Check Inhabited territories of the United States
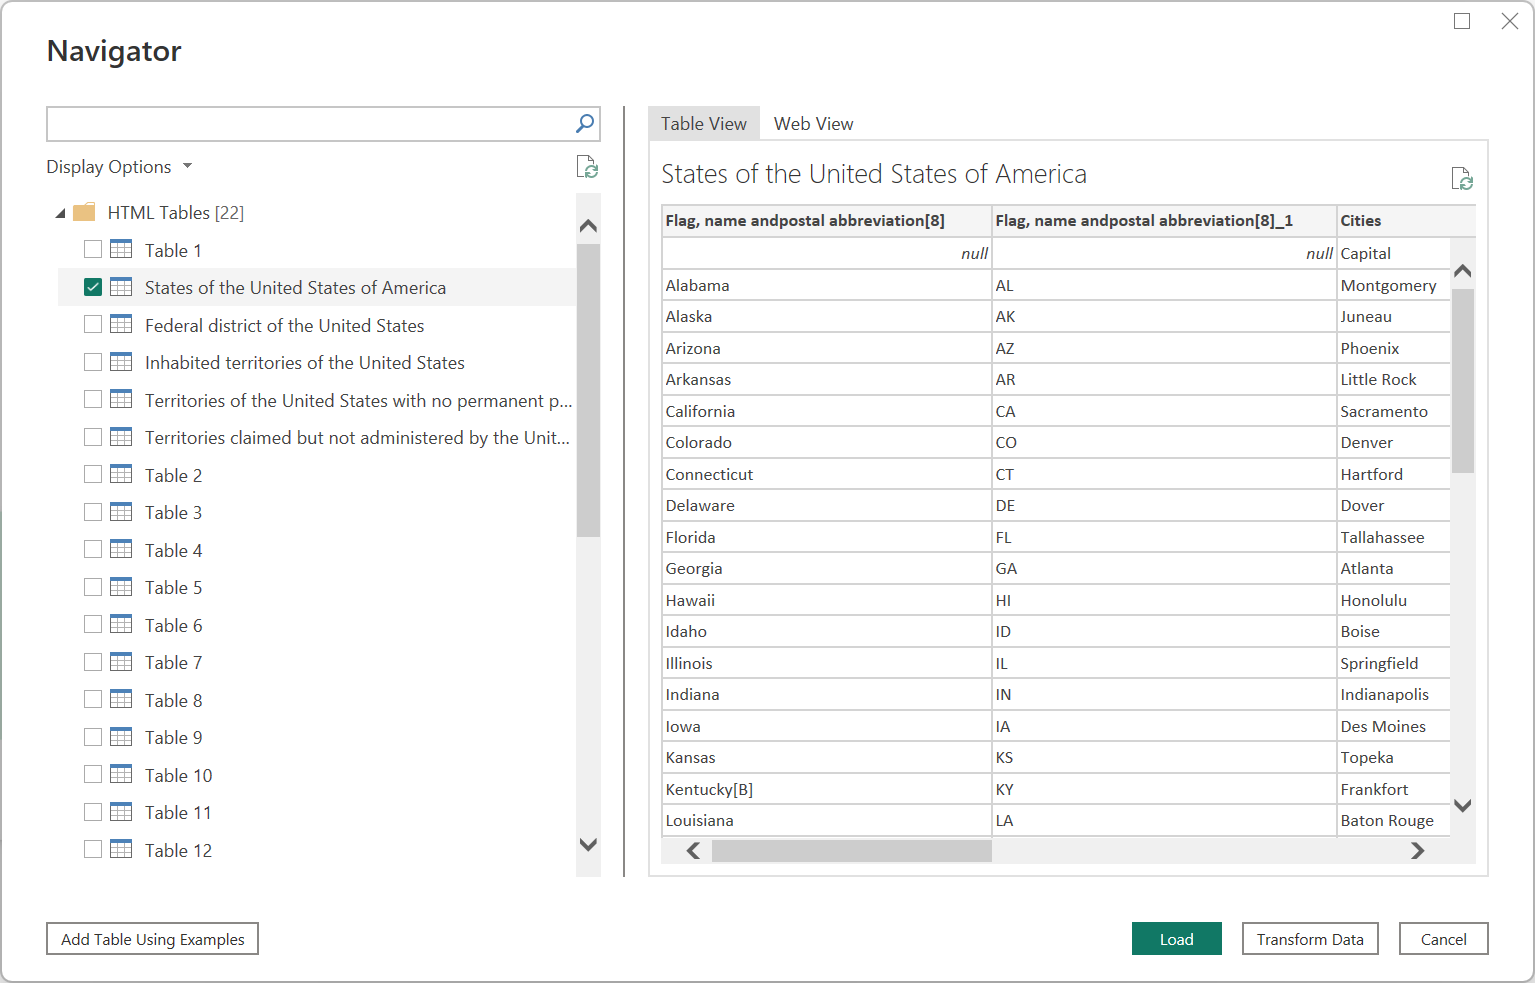The width and height of the screenshot is (1535, 983). coord(93,362)
